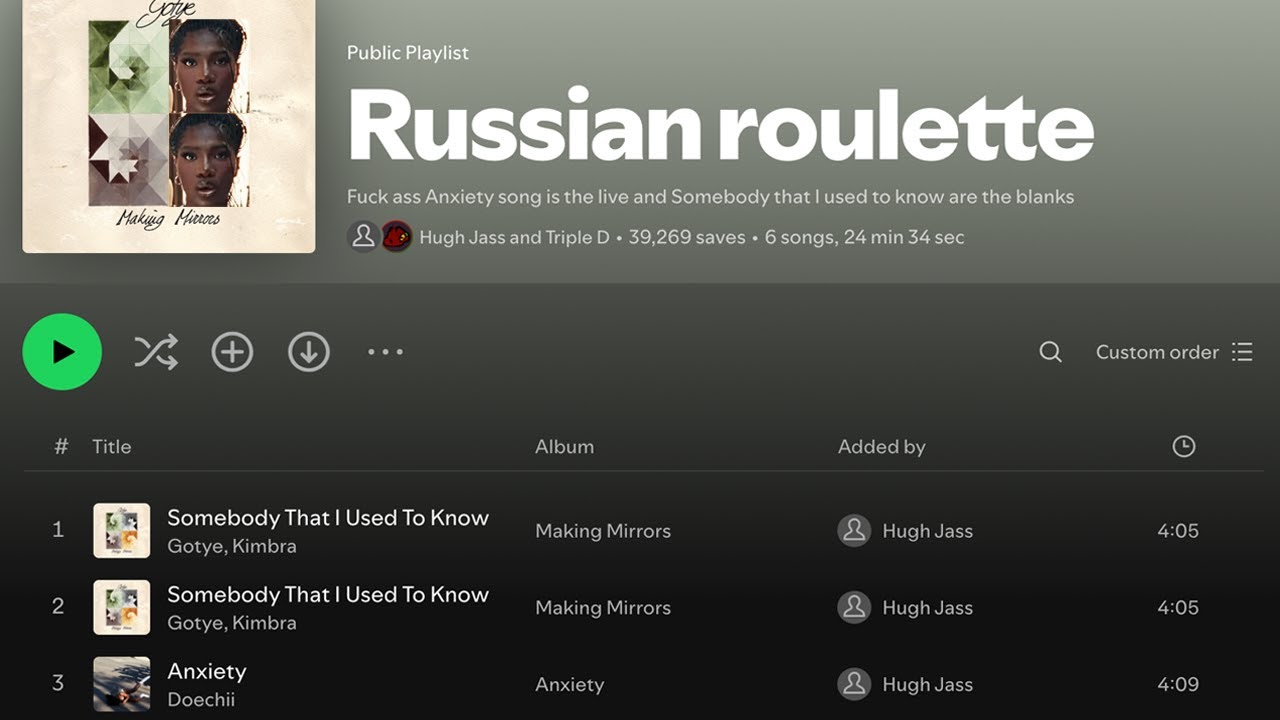Sort by duration clock icon header
The height and width of the screenshot is (720, 1280).
1184,447
